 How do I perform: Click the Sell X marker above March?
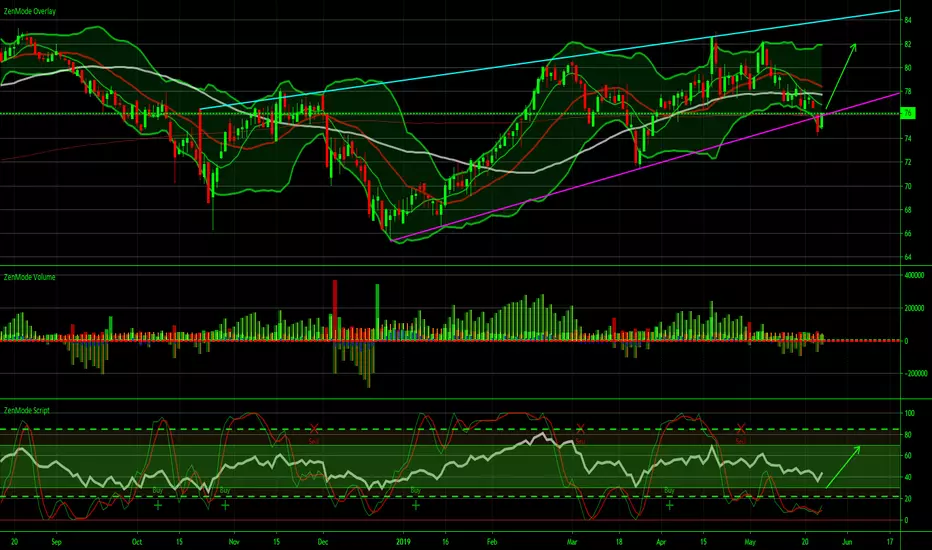point(581,428)
